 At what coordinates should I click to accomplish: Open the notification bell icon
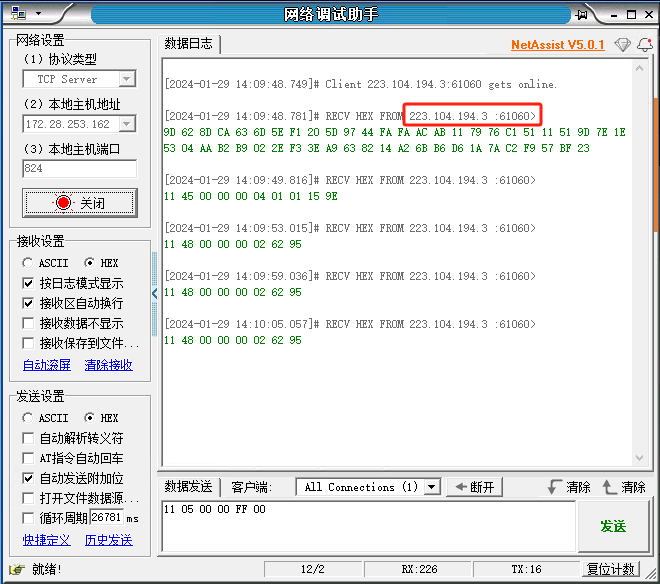point(645,44)
